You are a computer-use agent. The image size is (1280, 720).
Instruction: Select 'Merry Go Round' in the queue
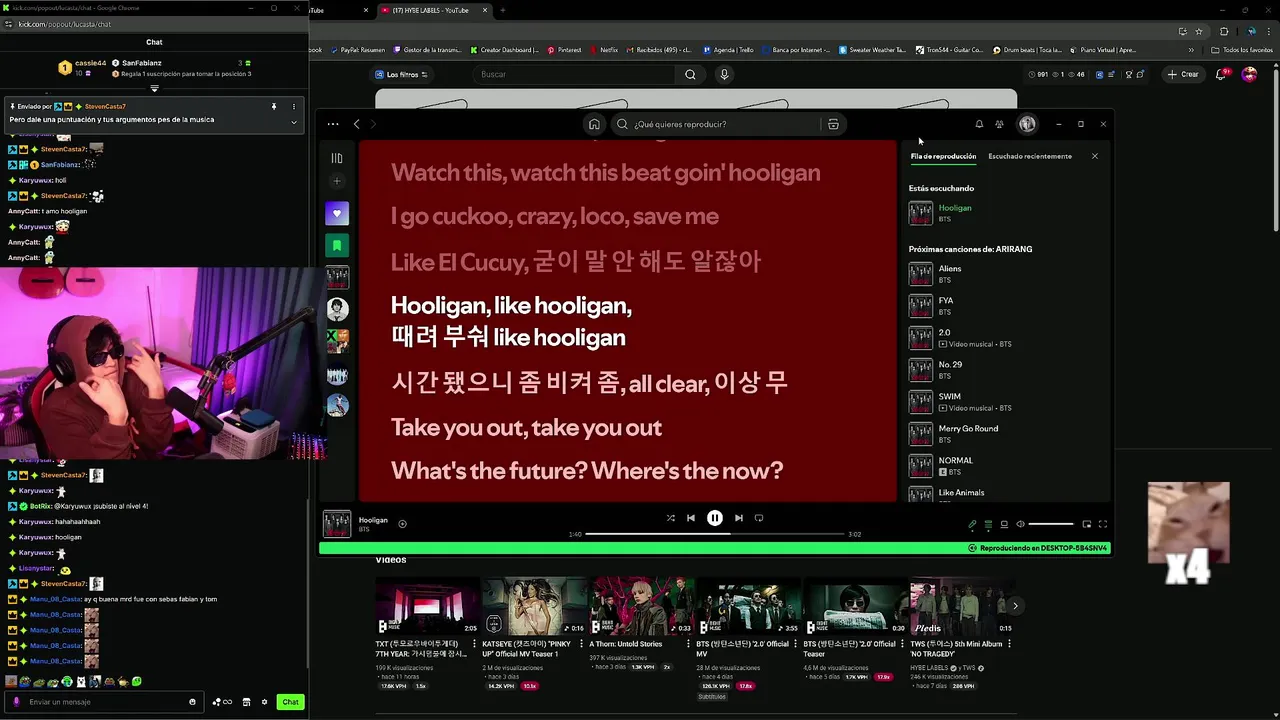click(x=1005, y=434)
